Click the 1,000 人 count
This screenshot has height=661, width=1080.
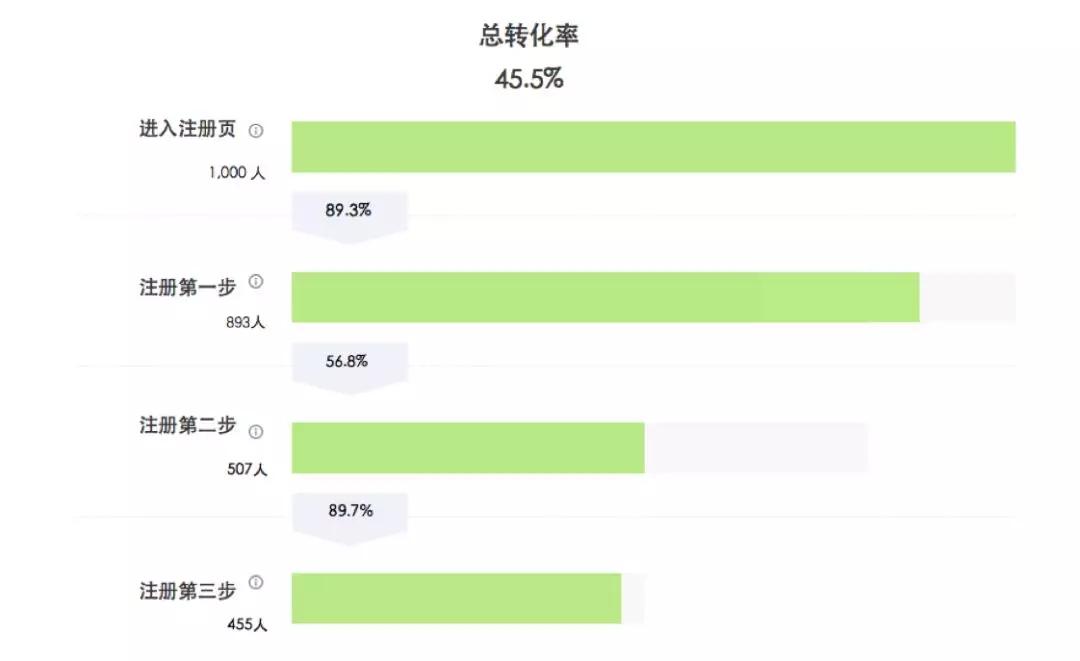(x=237, y=172)
